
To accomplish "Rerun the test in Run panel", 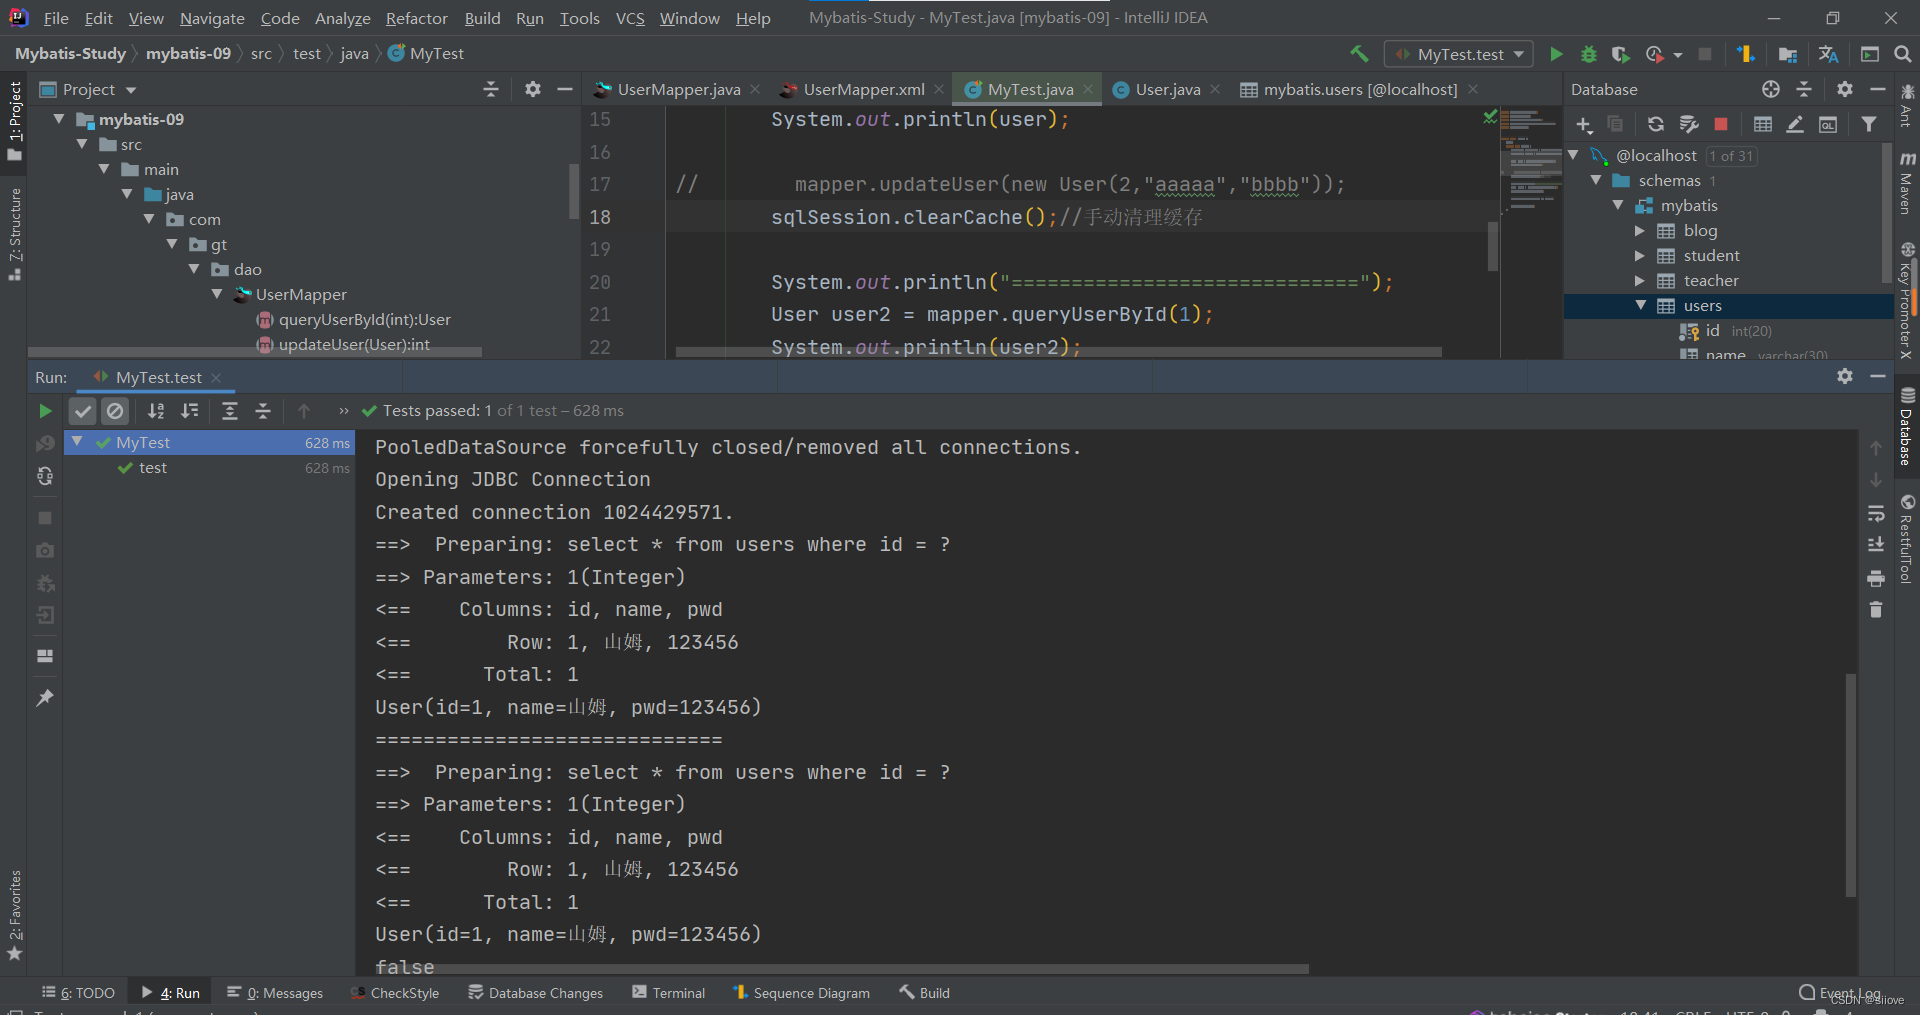I will click(45, 411).
